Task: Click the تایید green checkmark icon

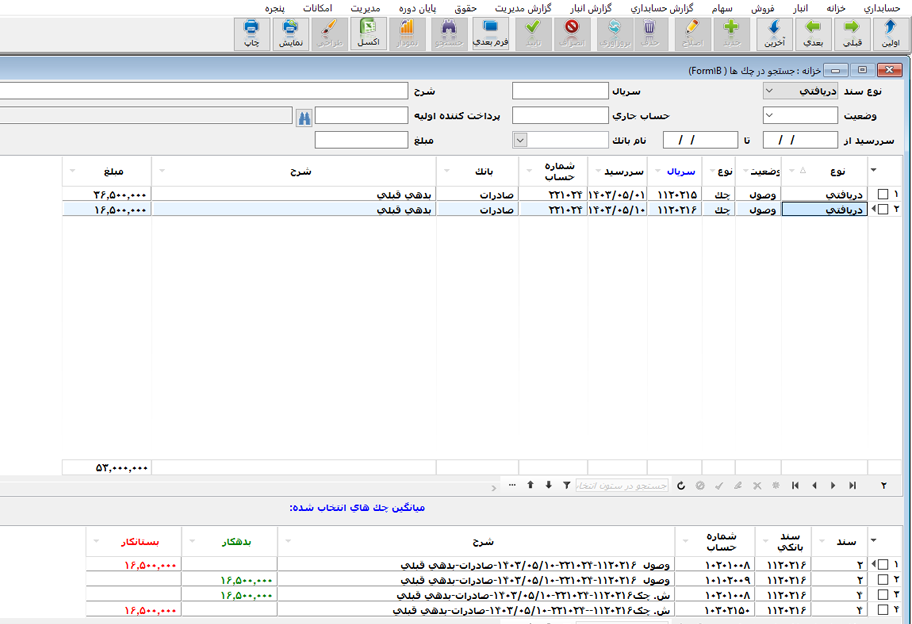Action: (x=533, y=34)
